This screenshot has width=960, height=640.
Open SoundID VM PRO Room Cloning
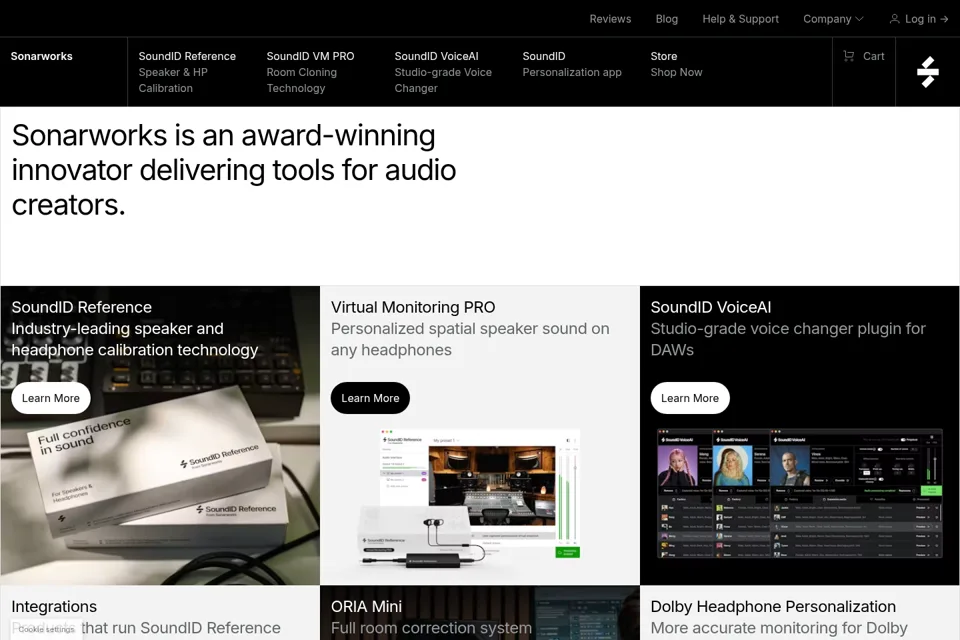click(310, 72)
